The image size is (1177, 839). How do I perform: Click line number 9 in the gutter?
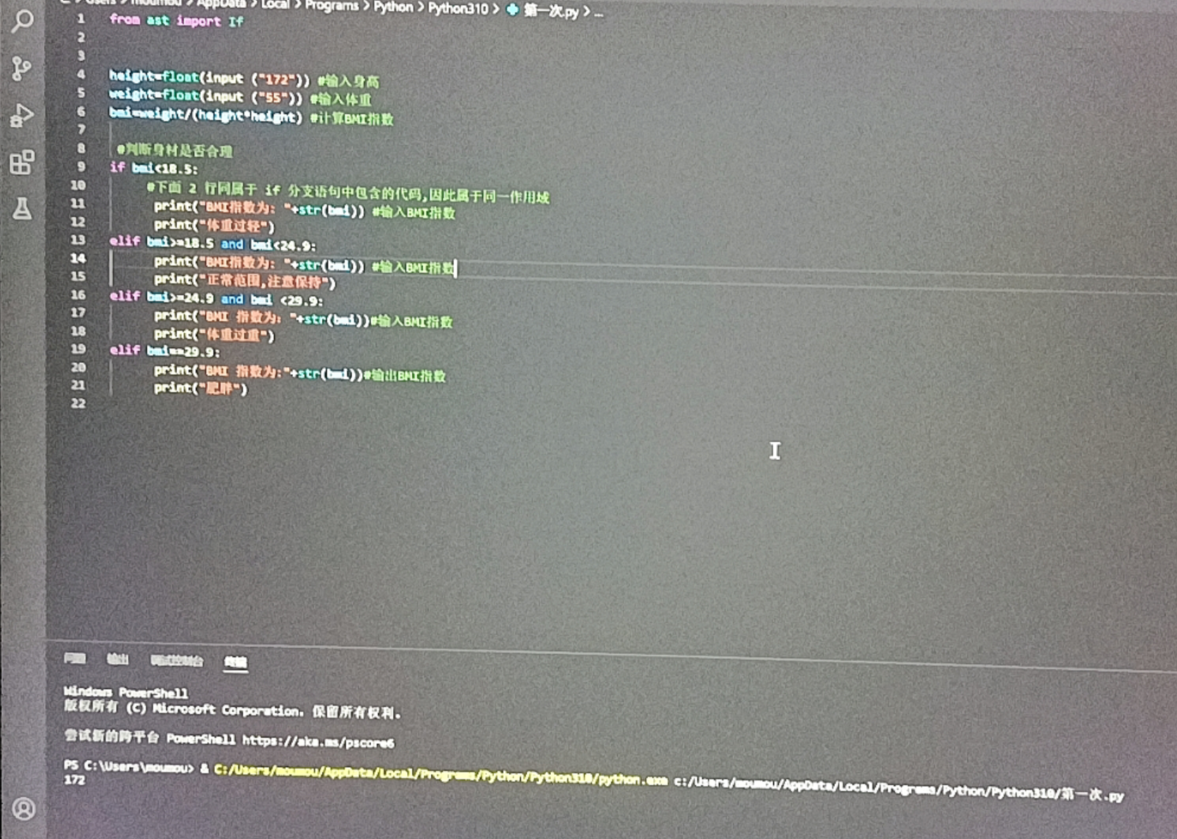pos(80,167)
